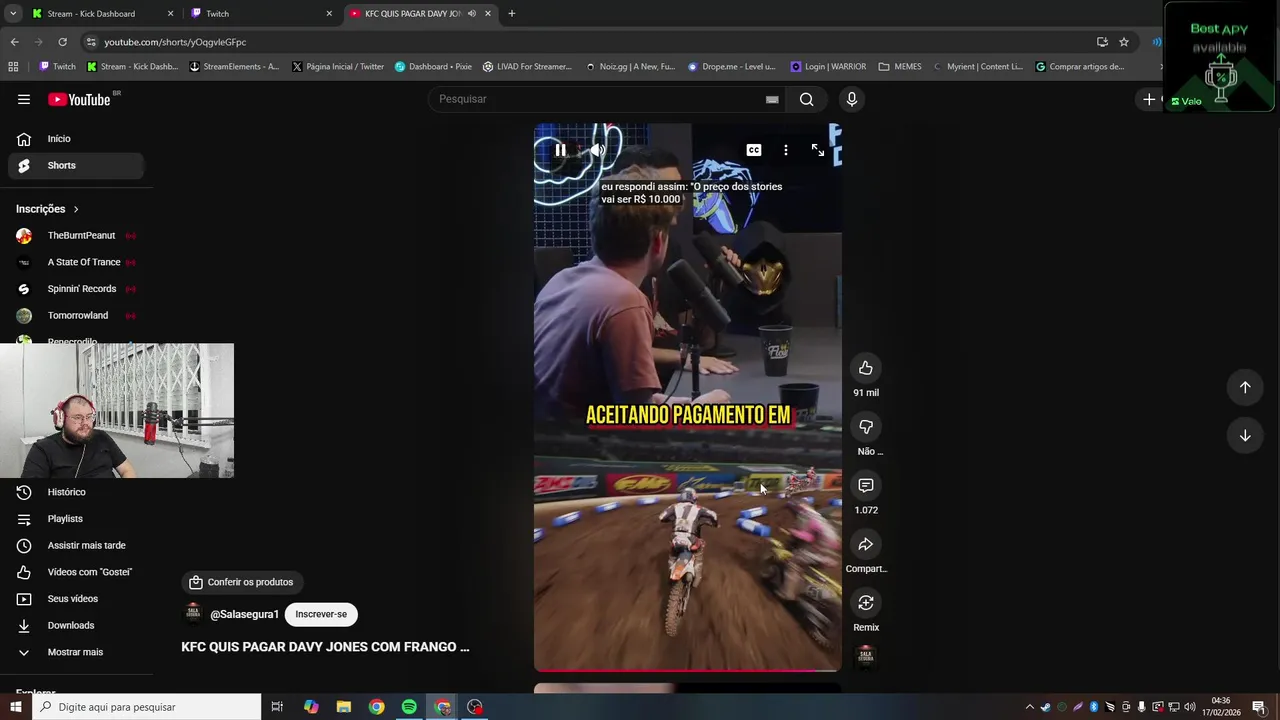
Task: View site information icon in address bar
Action: click(91, 42)
